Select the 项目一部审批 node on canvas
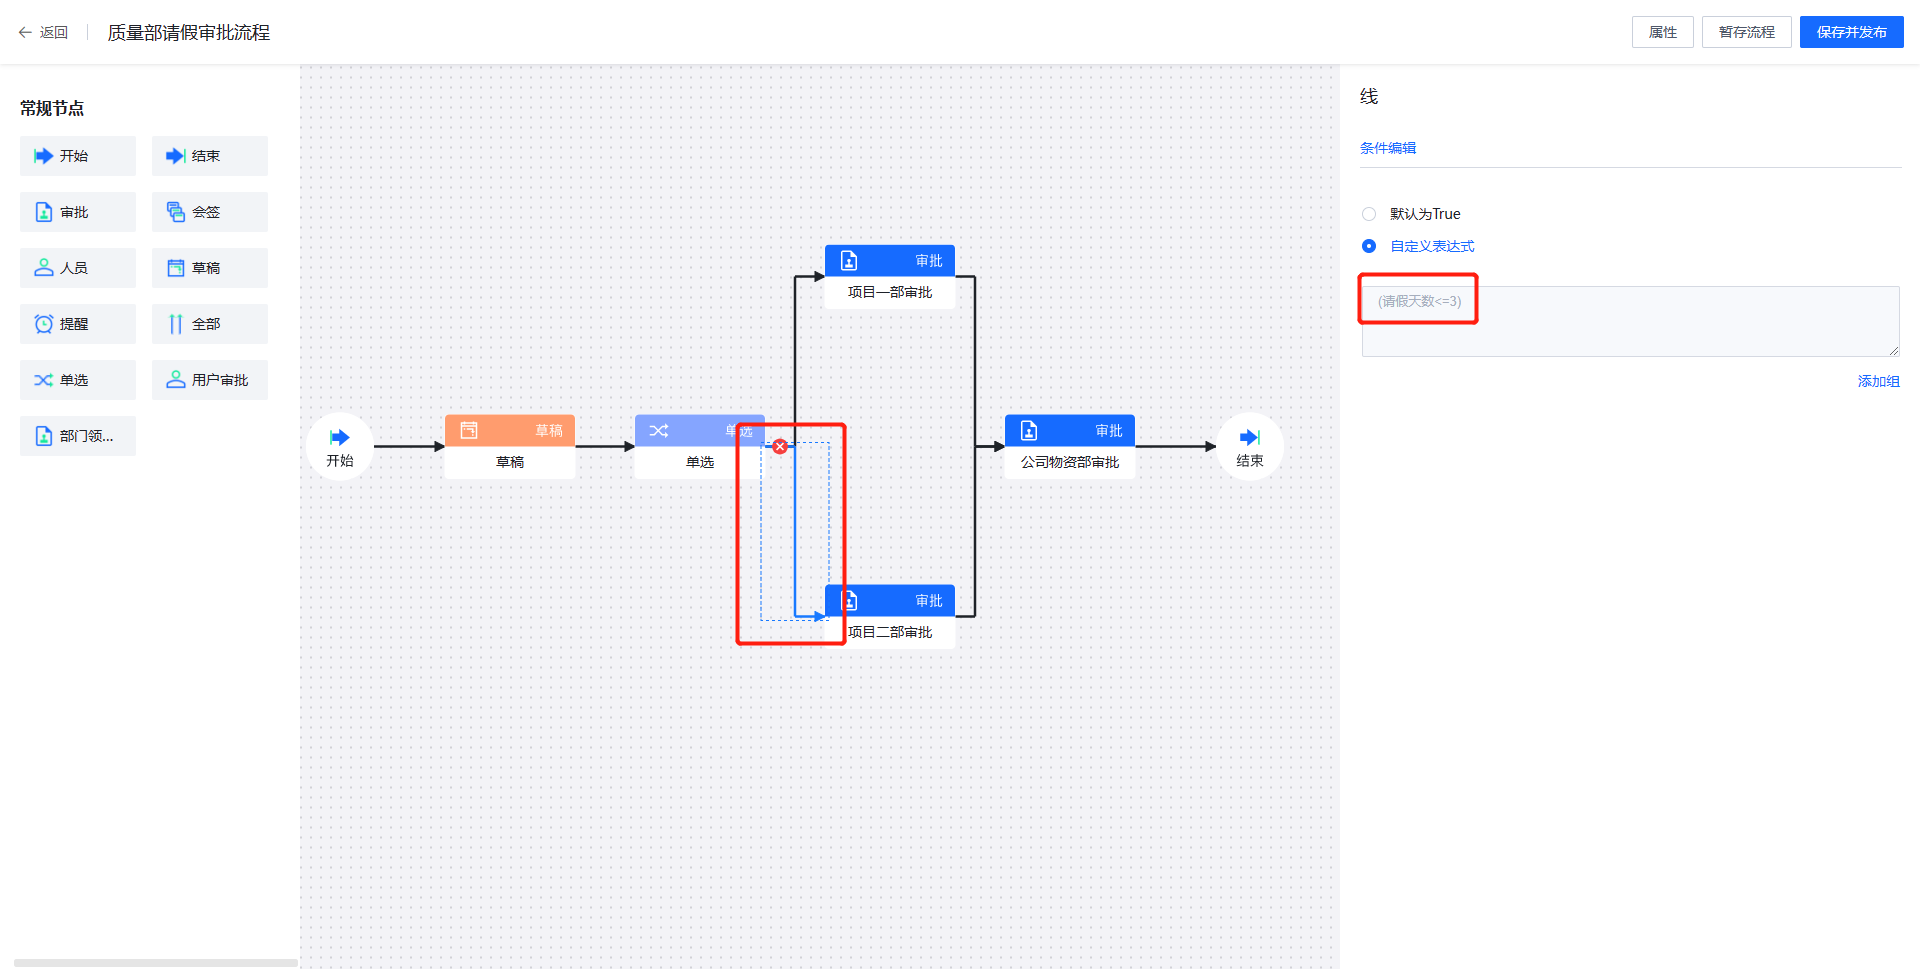Image resolution: width=1920 pixels, height=969 pixels. point(890,277)
